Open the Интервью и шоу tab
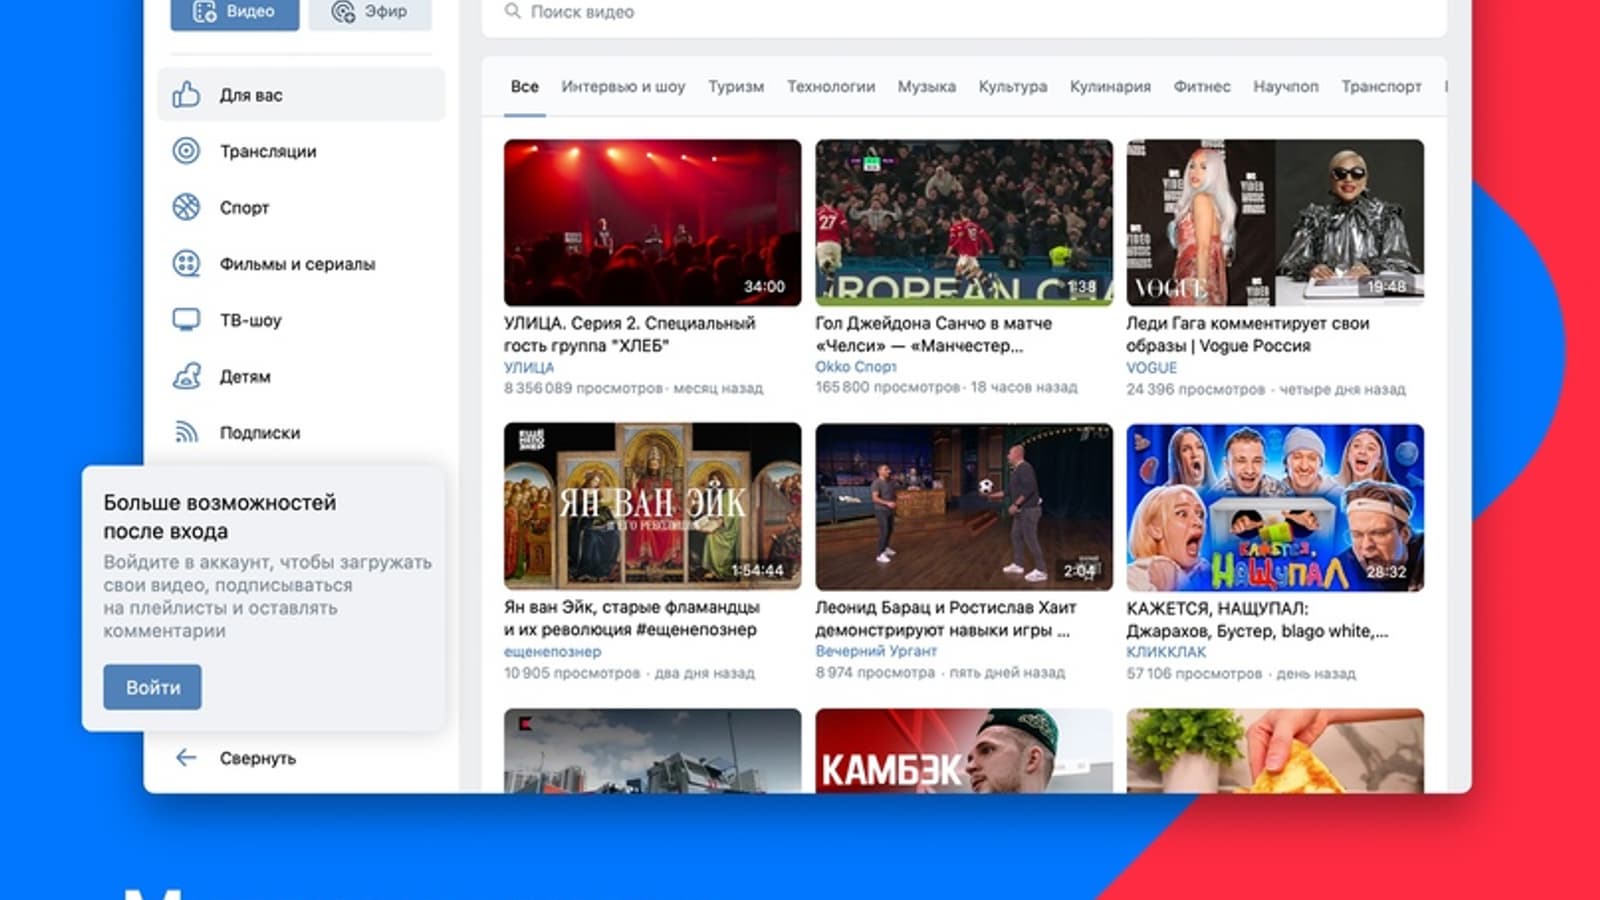Image resolution: width=1600 pixels, height=900 pixels. 623,87
